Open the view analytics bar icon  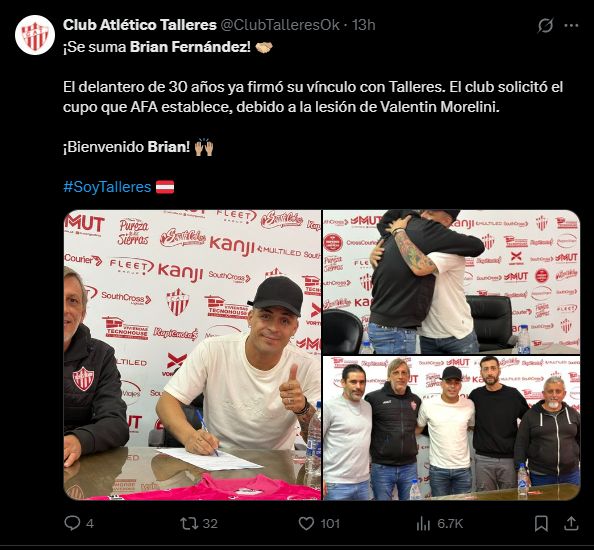point(423,523)
